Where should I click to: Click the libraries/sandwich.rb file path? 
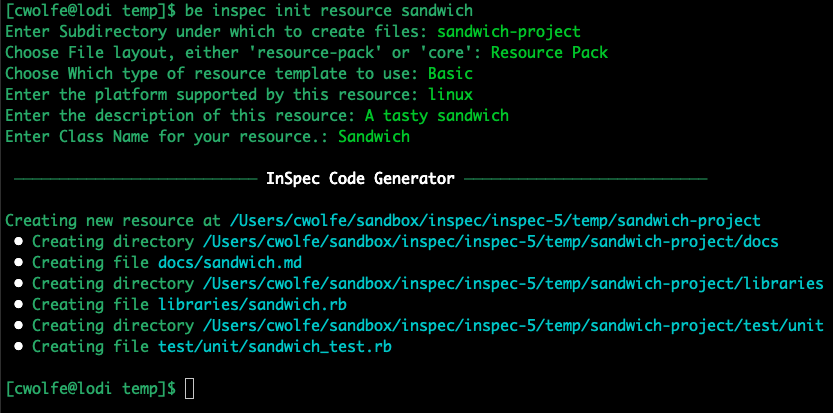253,305
